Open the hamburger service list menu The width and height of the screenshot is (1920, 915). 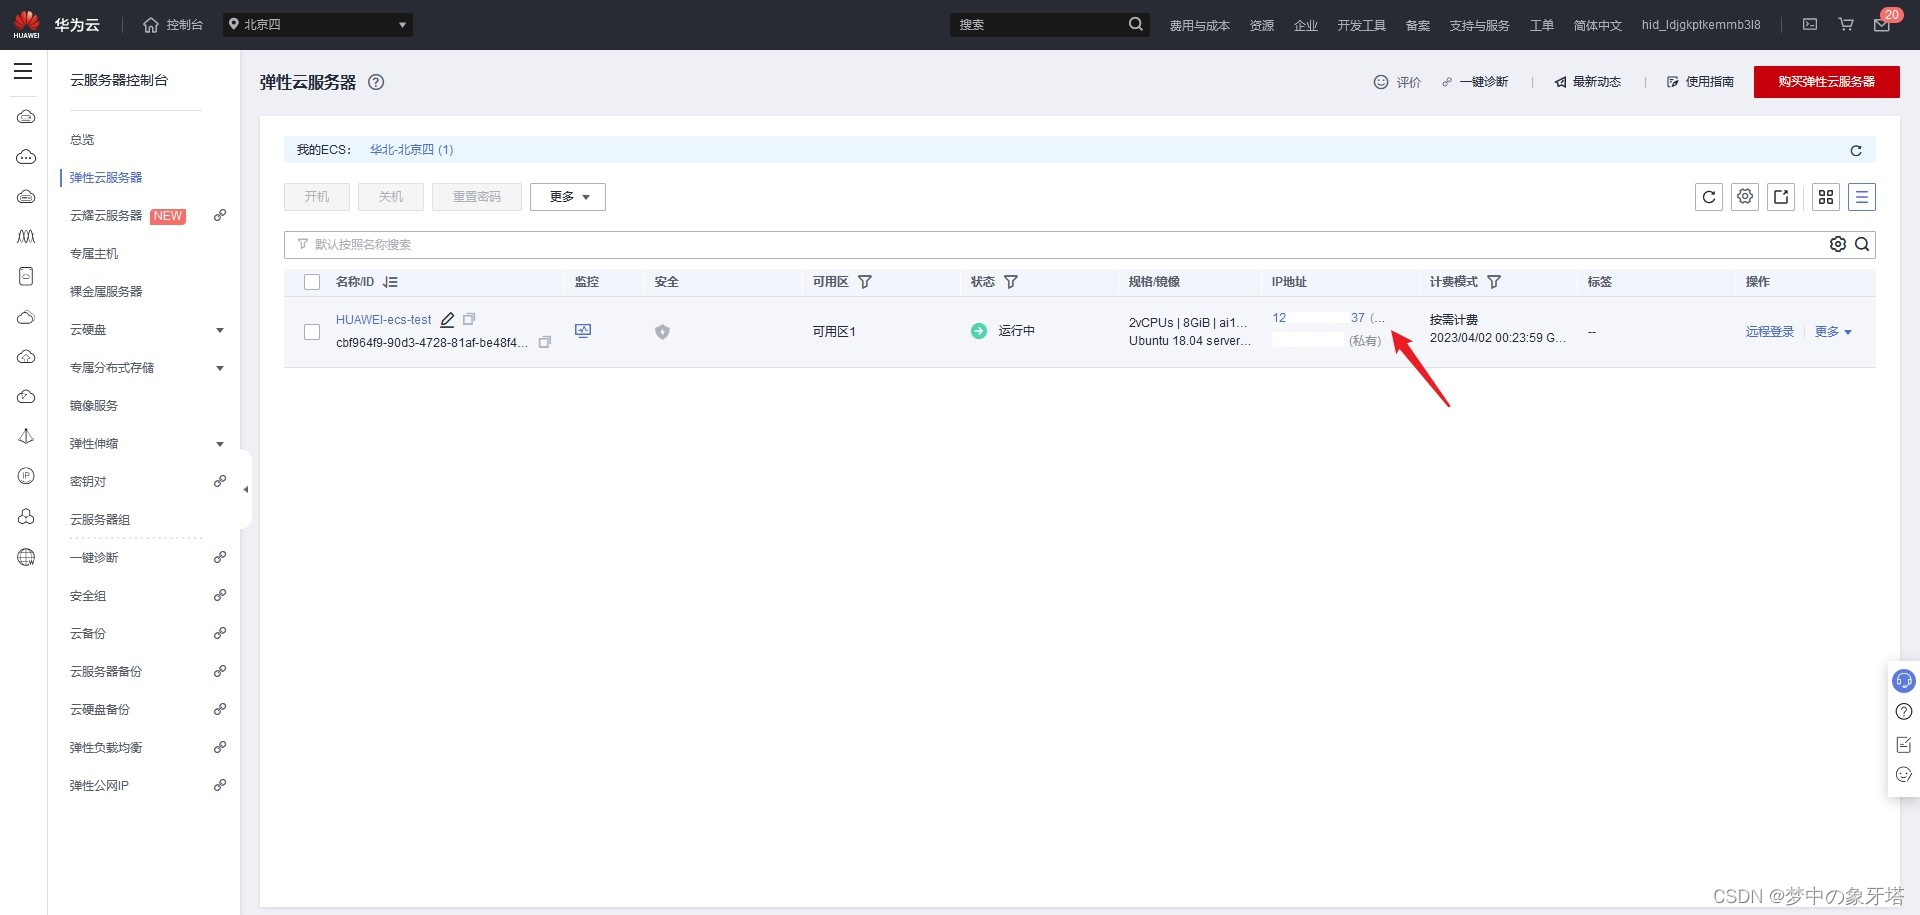[x=23, y=71]
